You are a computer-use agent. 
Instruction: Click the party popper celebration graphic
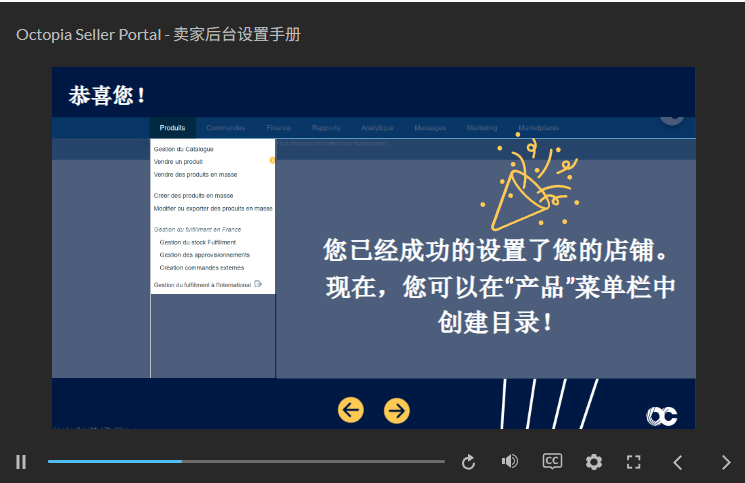[530, 181]
